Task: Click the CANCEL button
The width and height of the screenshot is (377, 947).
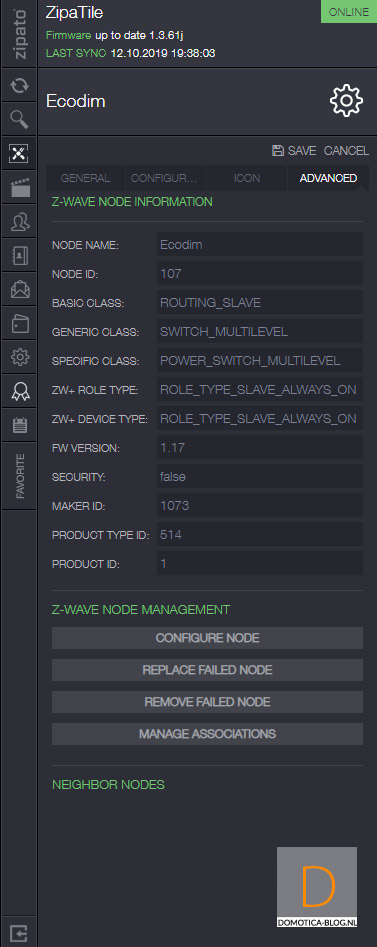Action: (x=346, y=150)
